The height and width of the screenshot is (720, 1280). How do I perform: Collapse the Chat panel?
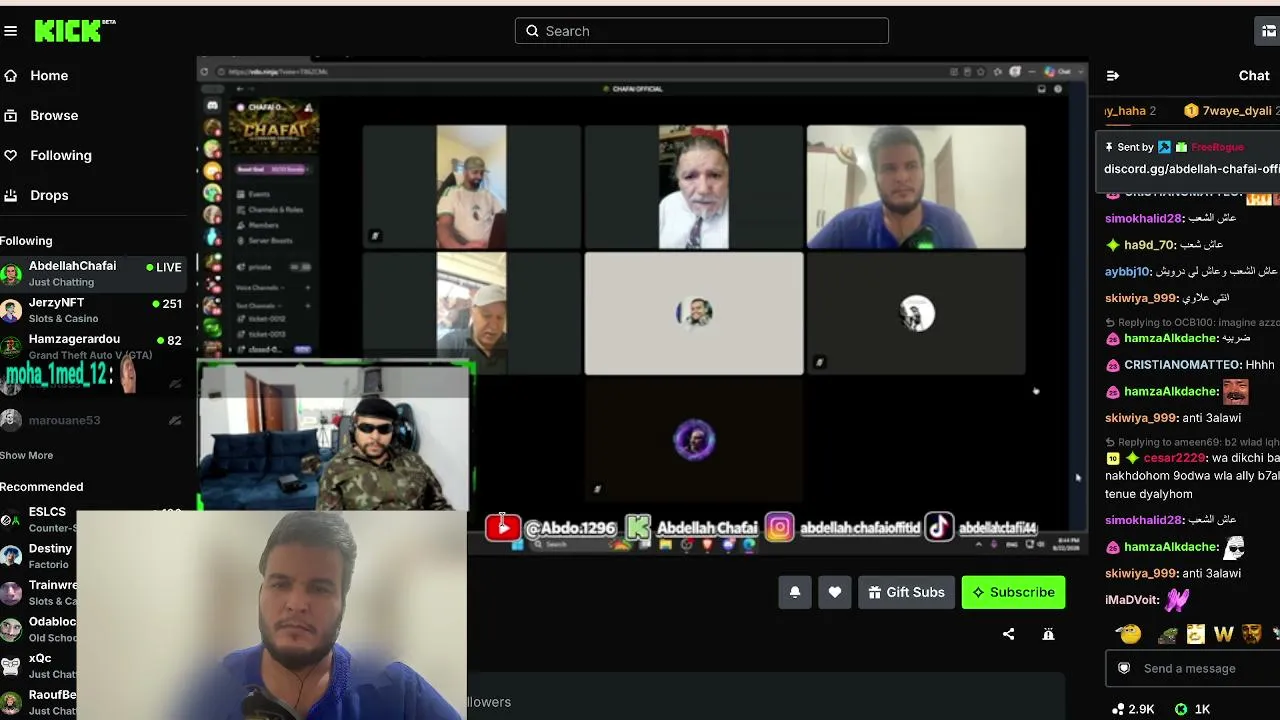tap(1113, 76)
